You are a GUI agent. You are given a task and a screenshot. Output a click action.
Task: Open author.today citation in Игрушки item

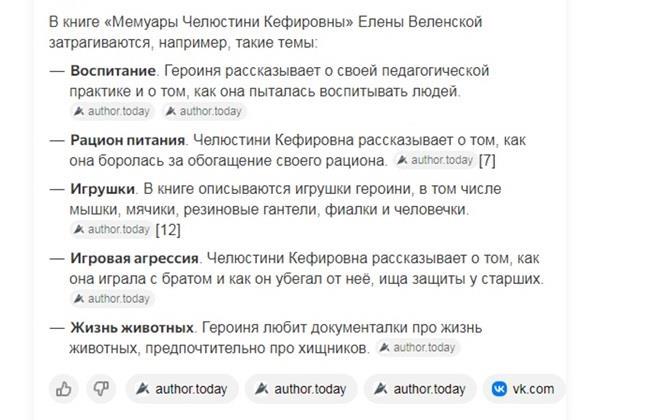(x=112, y=229)
